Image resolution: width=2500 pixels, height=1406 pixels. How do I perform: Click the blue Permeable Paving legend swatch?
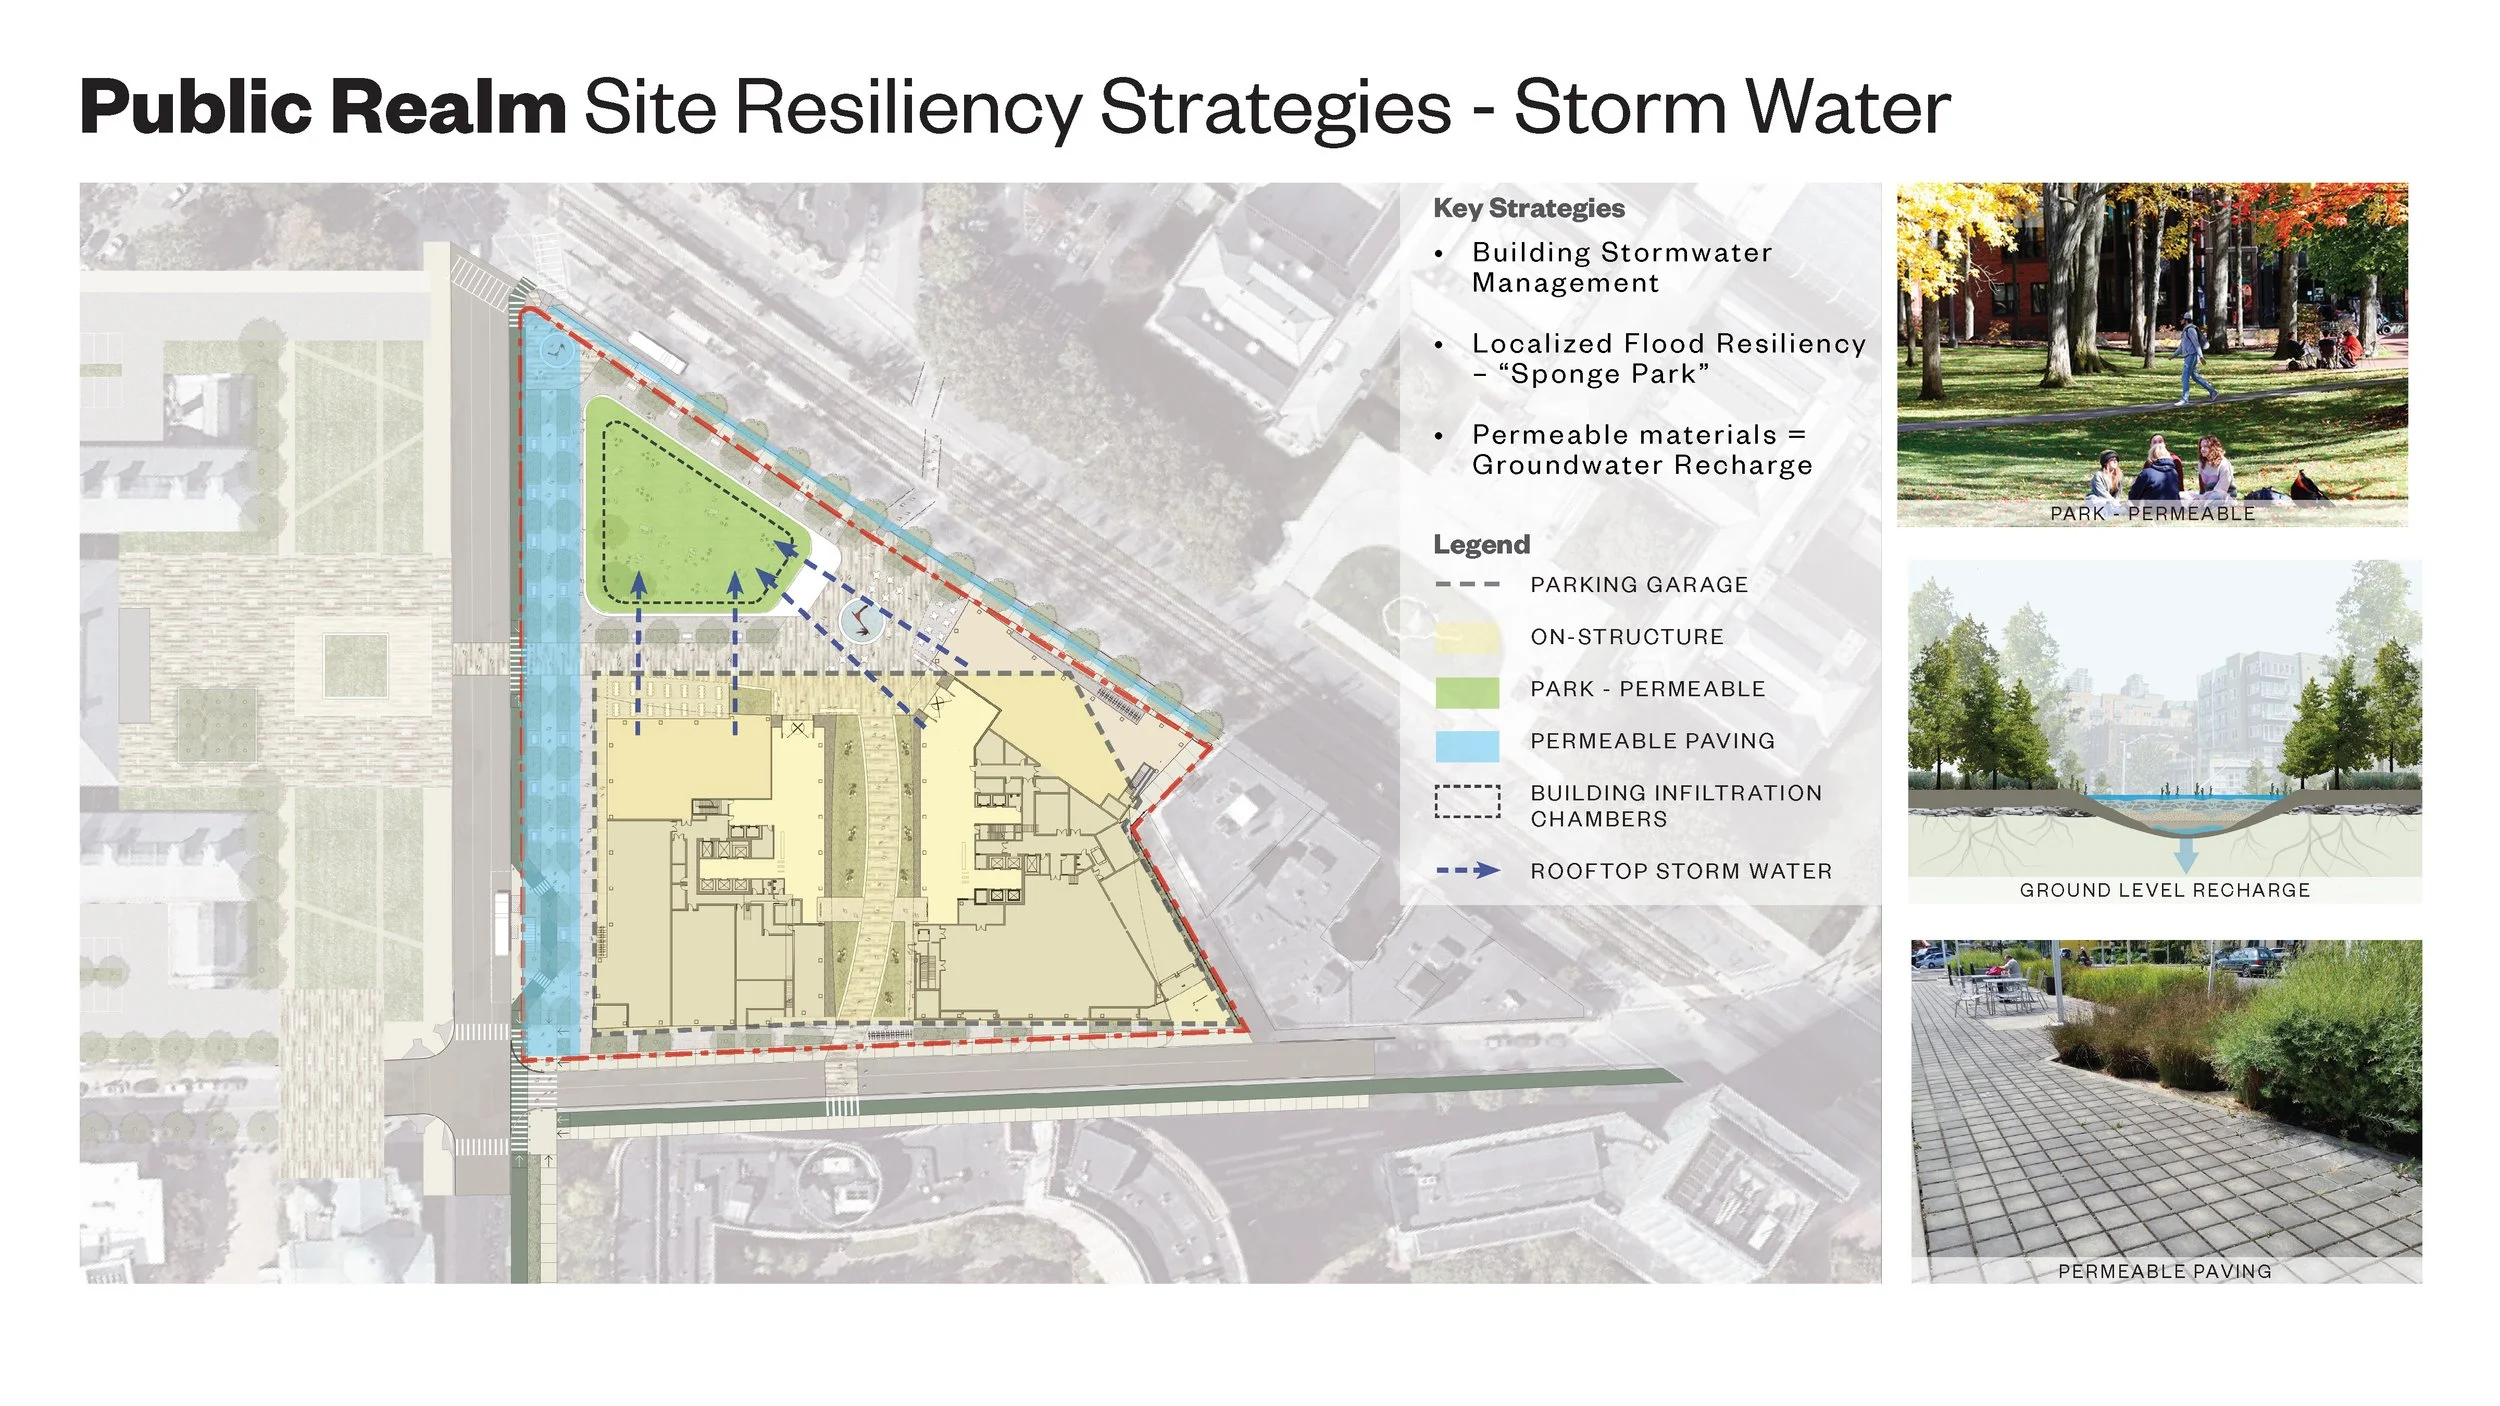1467,745
